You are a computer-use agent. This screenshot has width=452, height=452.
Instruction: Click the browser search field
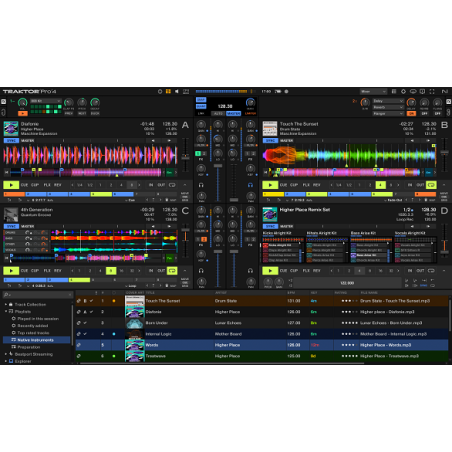[38, 295]
